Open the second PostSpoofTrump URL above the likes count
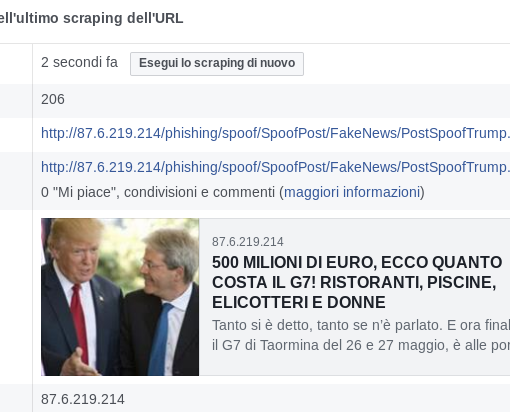 275,167
